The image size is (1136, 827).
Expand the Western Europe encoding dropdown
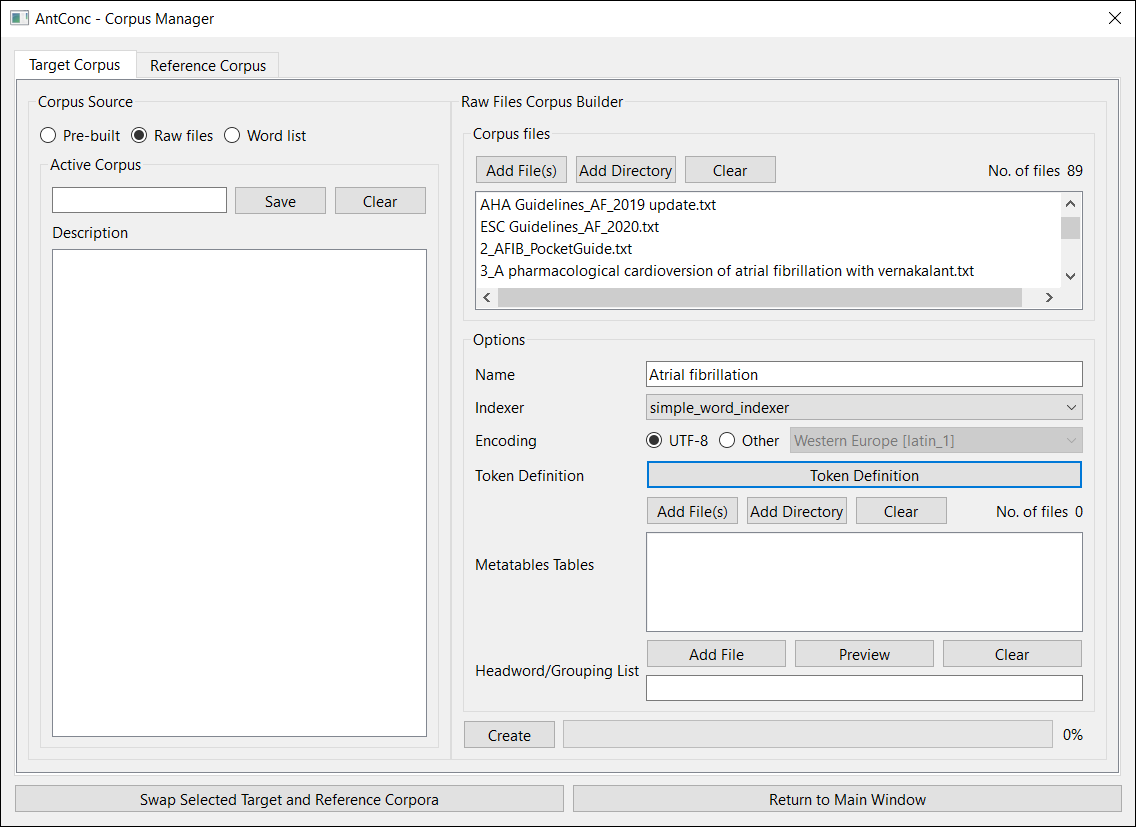tap(936, 440)
